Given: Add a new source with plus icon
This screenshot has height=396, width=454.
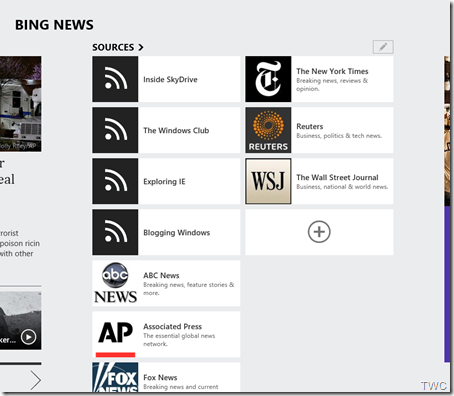Looking at the screenshot, I should coord(319,232).
